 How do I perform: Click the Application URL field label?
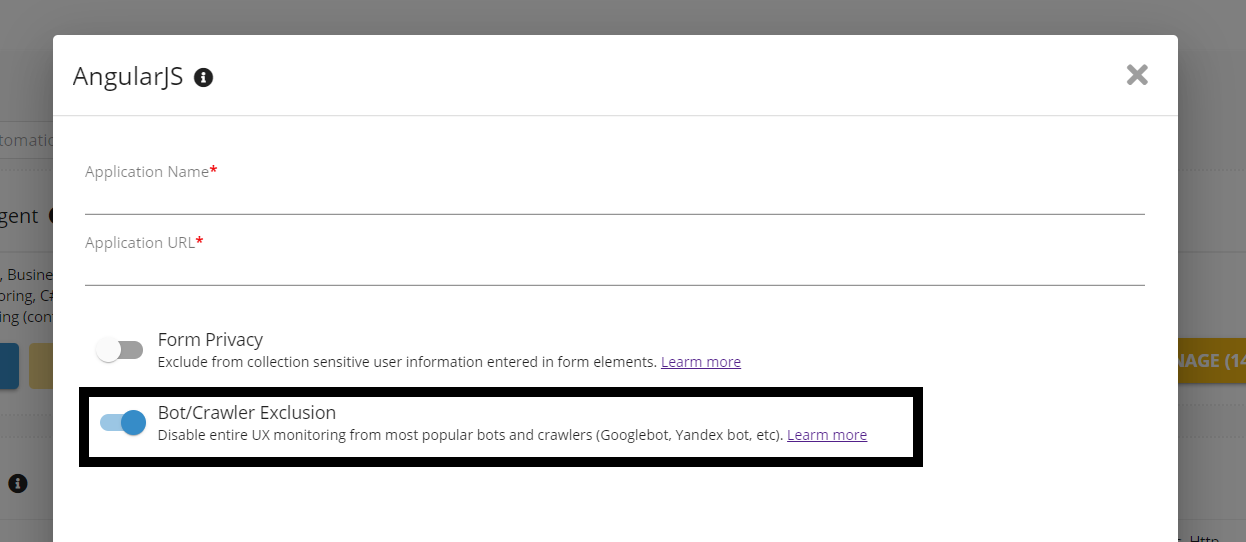[x=140, y=243]
